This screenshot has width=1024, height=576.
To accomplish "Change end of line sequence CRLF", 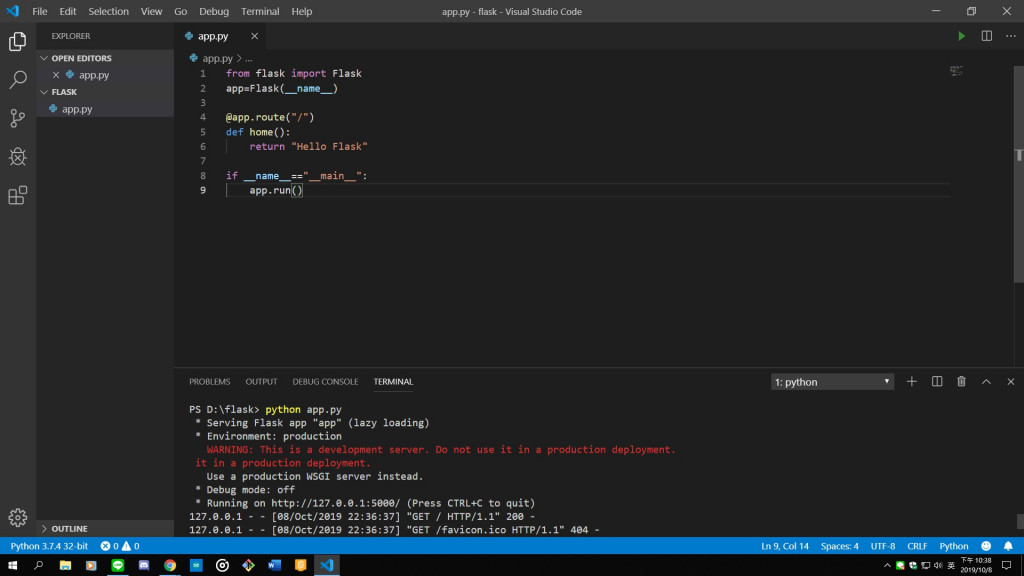I will pyautogui.click(x=917, y=546).
